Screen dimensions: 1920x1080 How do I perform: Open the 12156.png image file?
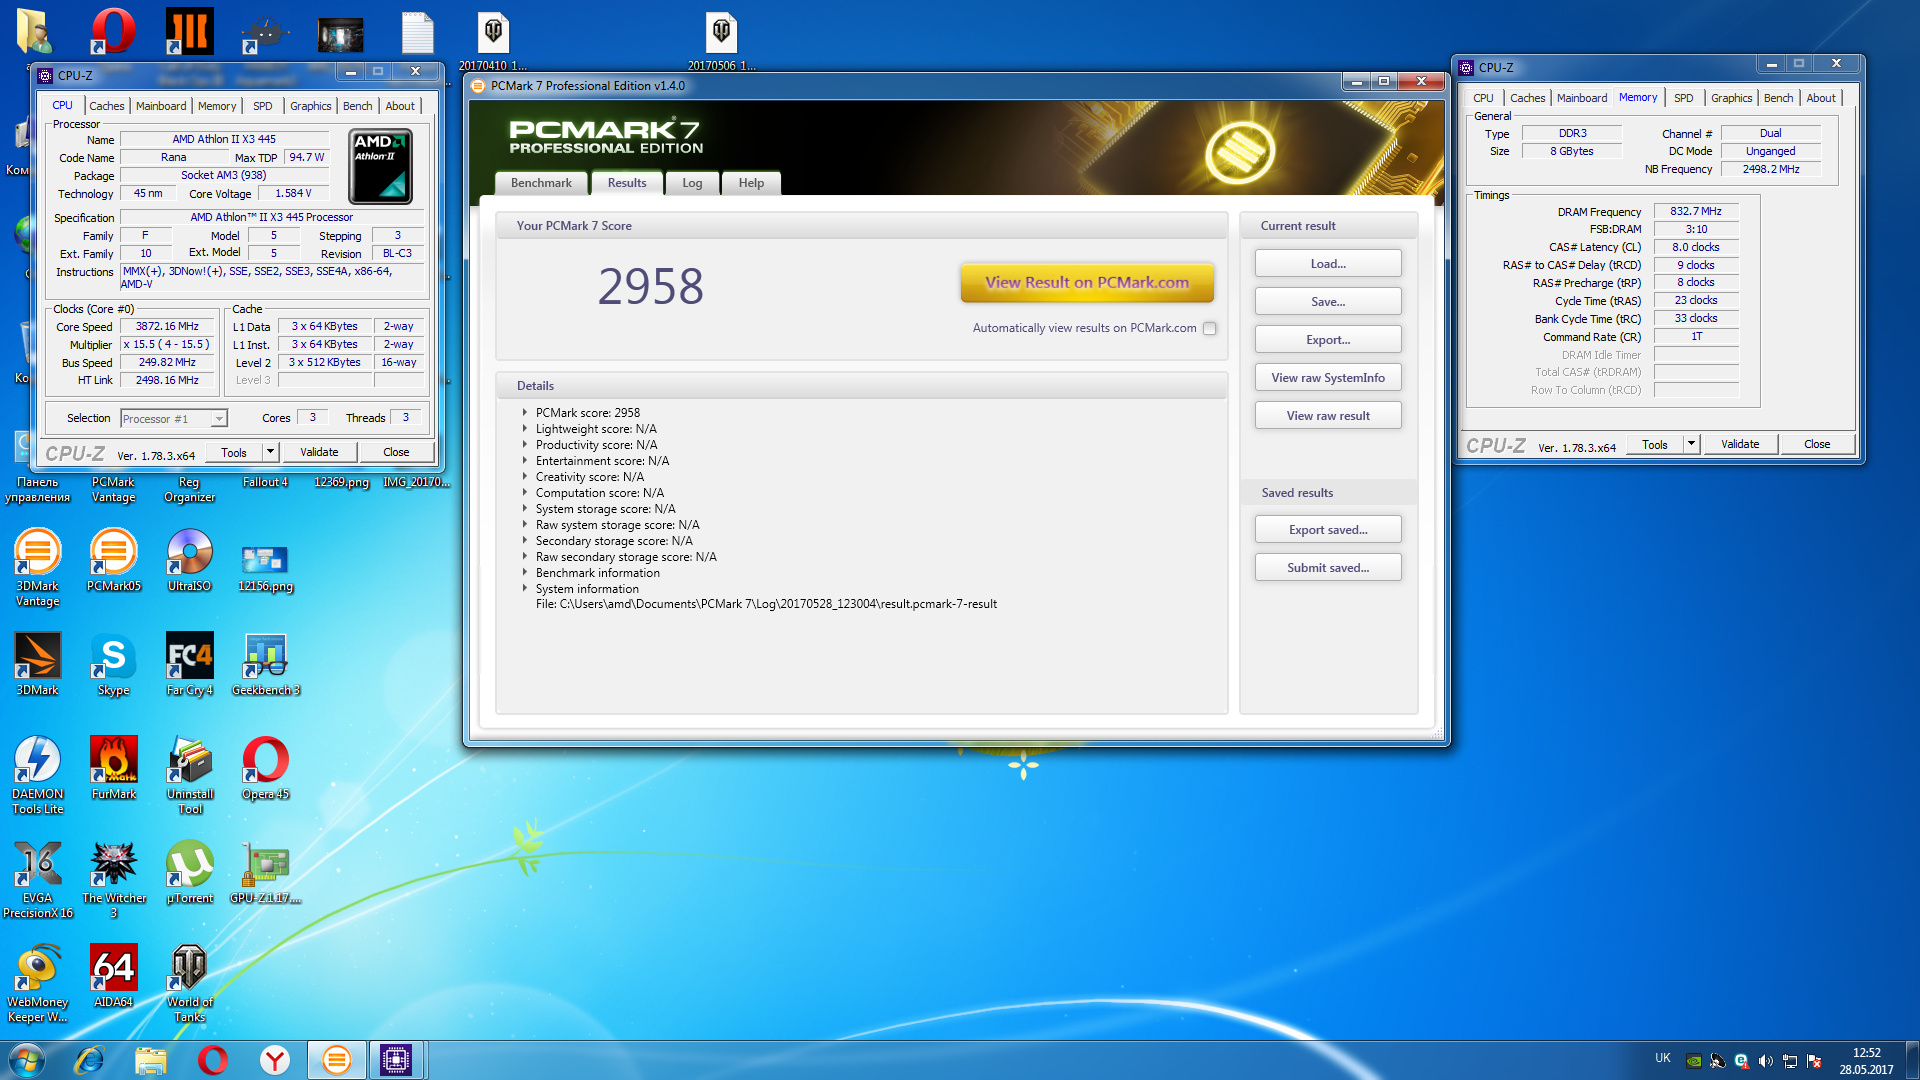click(266, 566)
